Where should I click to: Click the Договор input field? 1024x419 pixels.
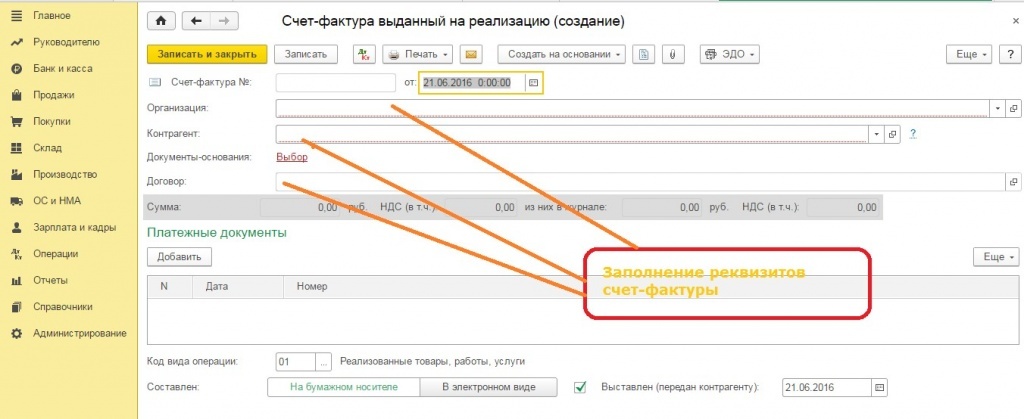tap(640, 182)
